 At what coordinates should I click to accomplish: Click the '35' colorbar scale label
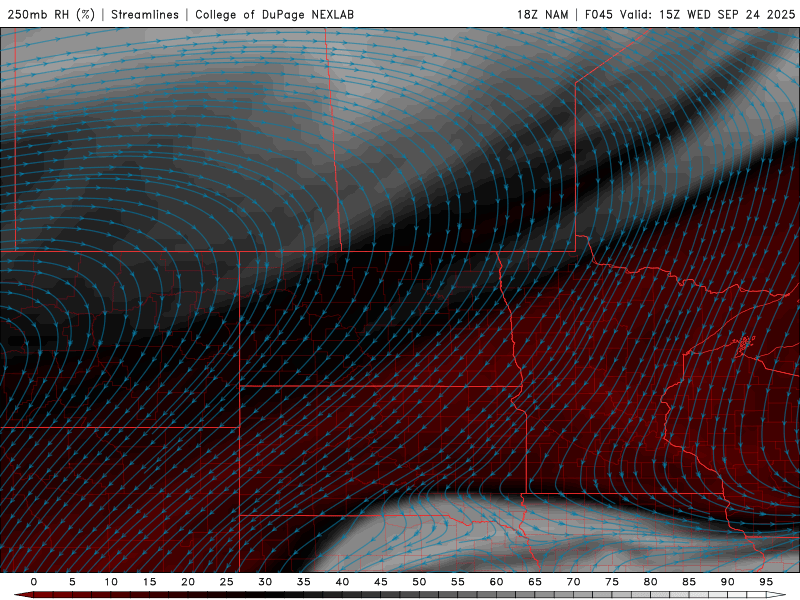pyautogui.click(x=303, y=582)
